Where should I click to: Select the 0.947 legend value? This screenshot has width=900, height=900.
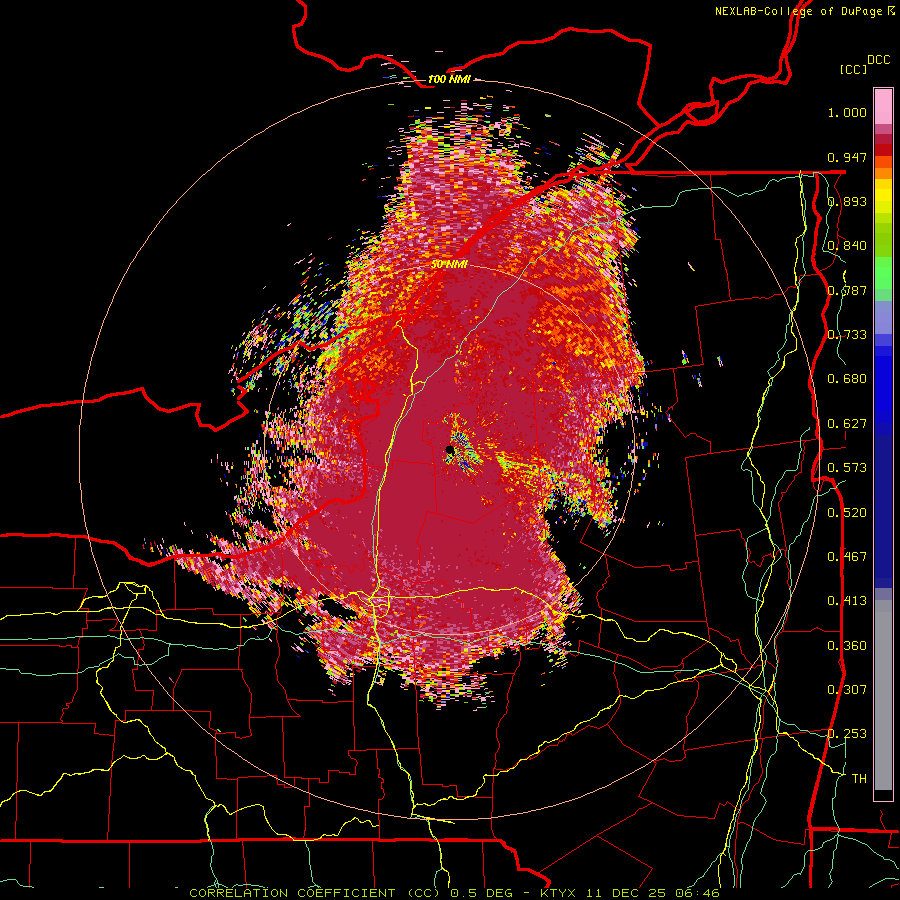847,157
